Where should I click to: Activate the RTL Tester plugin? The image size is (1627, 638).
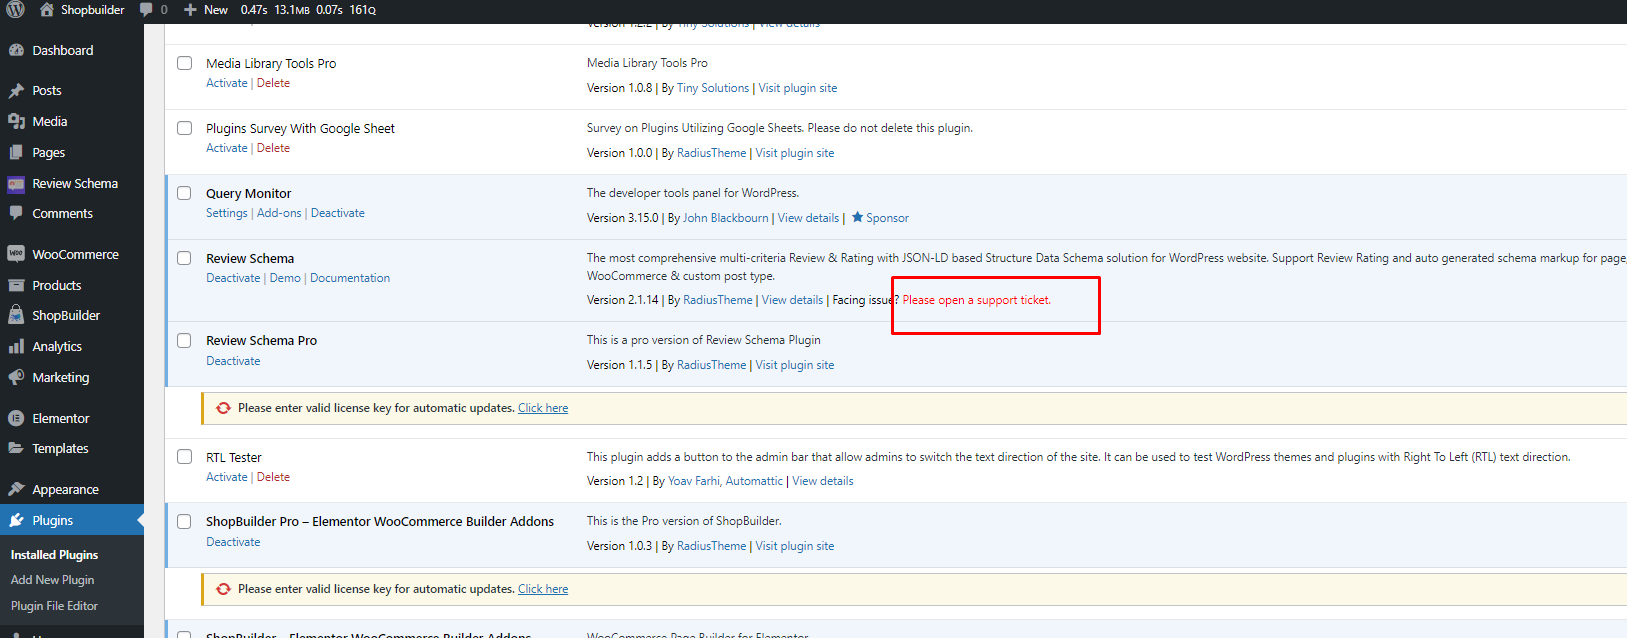click(227, 477)
